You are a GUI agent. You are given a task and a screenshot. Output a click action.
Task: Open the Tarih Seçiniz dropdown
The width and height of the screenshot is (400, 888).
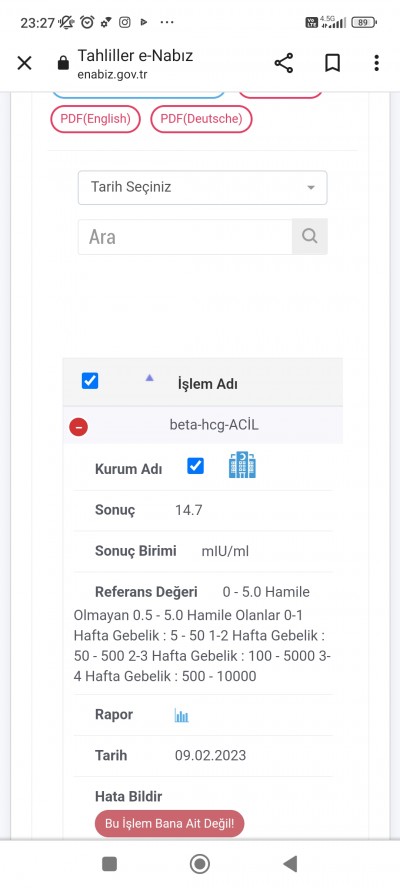click(202, 187)
